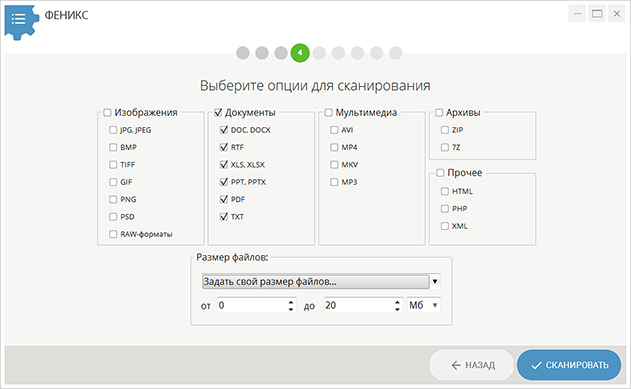This screenshot has width=631, height=389.
Task: Uncheck the TXT format
Action: coord(224,216)
